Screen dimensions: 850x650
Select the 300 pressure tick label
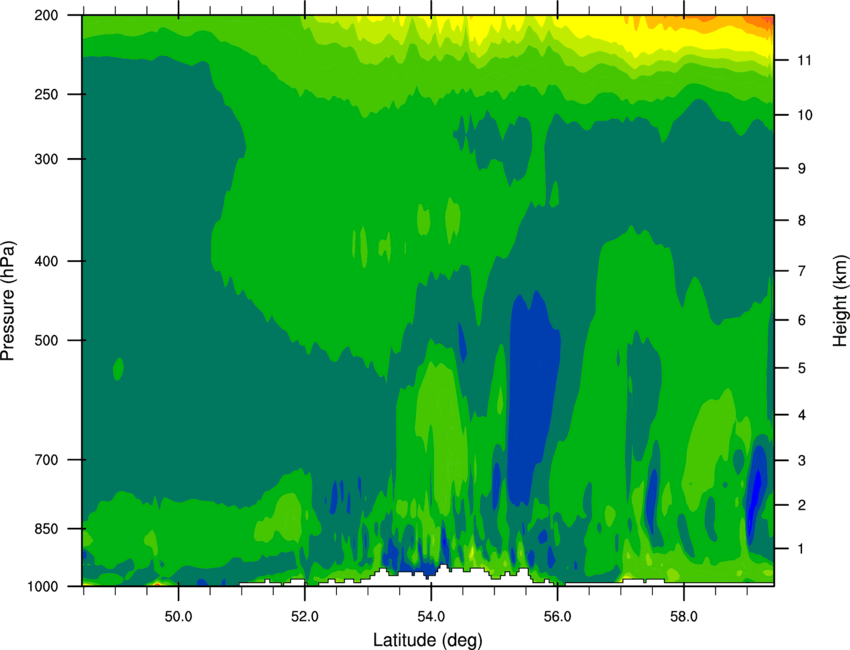tap(46, 159)
